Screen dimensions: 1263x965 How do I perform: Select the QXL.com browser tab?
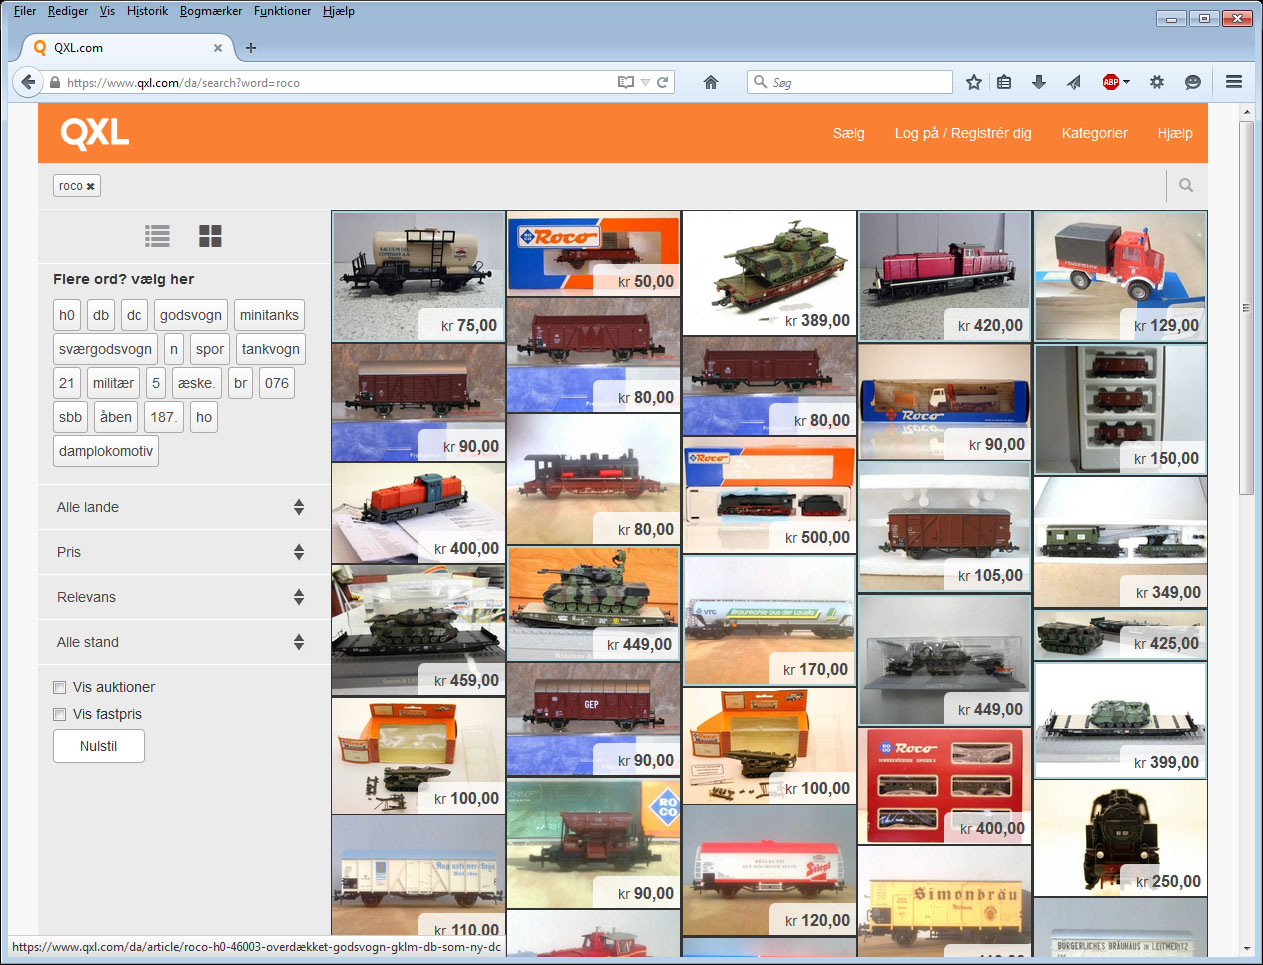(x=127, y=48)
